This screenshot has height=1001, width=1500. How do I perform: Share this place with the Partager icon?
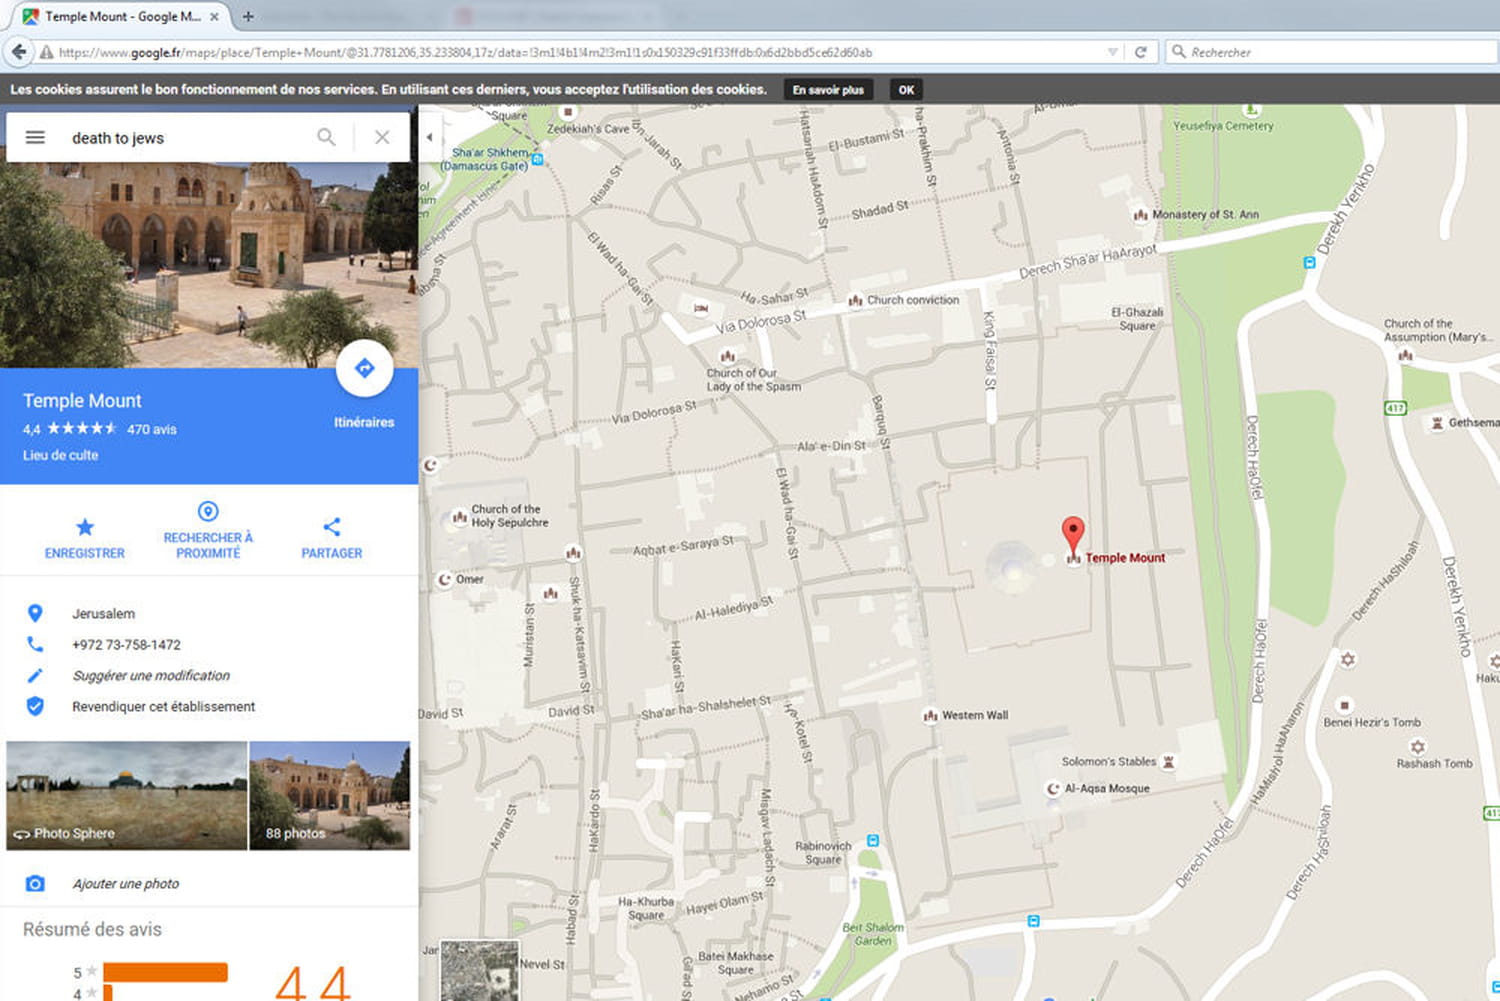coord(331,524)
